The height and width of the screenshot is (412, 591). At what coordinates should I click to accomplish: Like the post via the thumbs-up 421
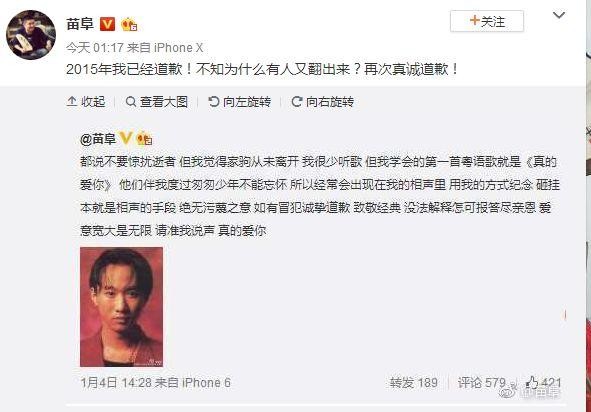(x=543, y=383)
